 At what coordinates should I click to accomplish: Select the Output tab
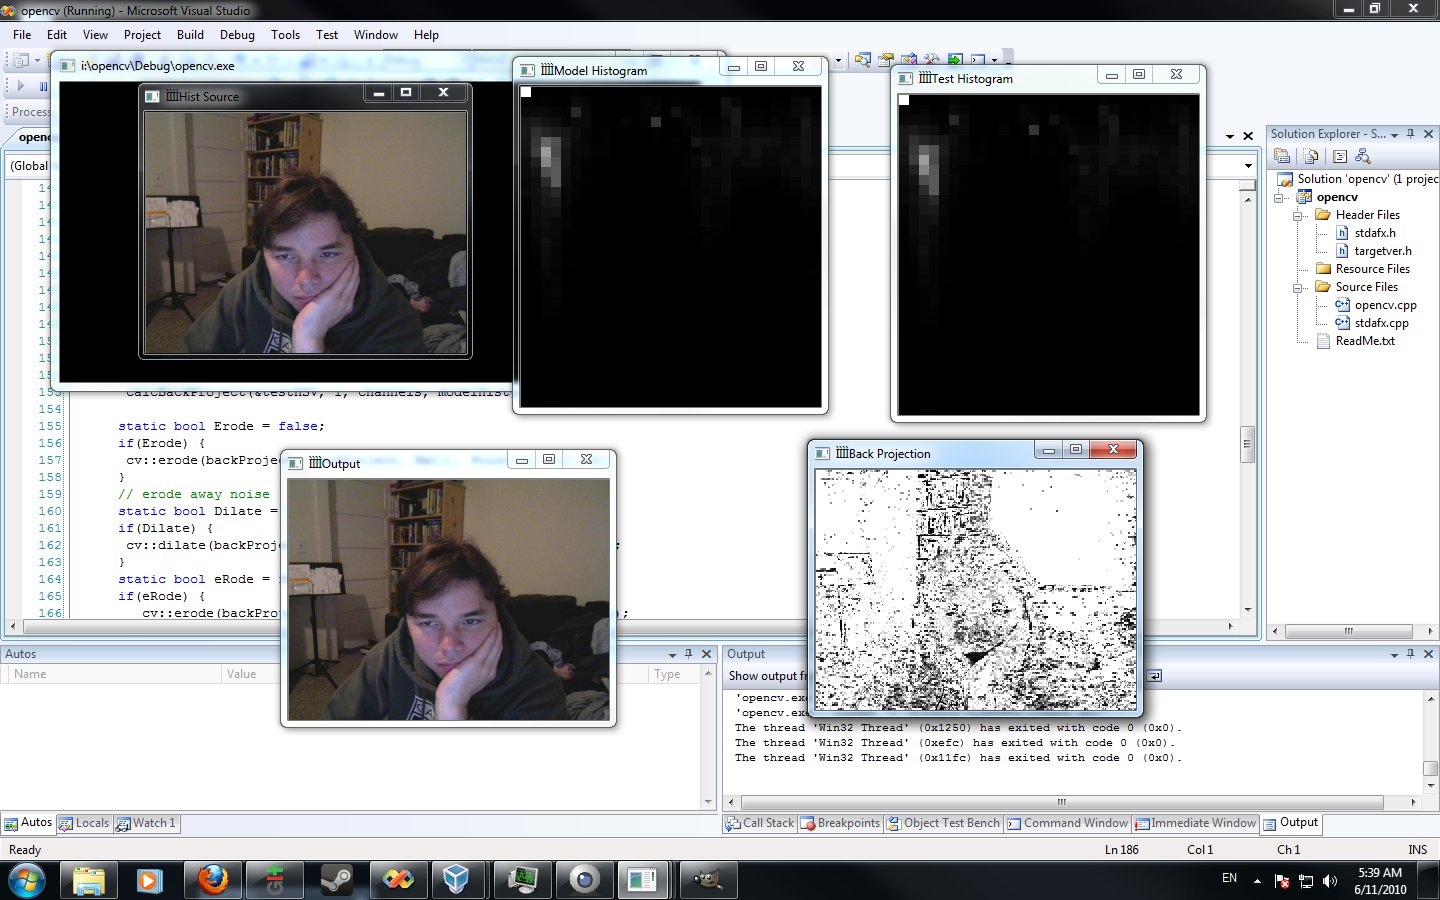(1291, 823)
